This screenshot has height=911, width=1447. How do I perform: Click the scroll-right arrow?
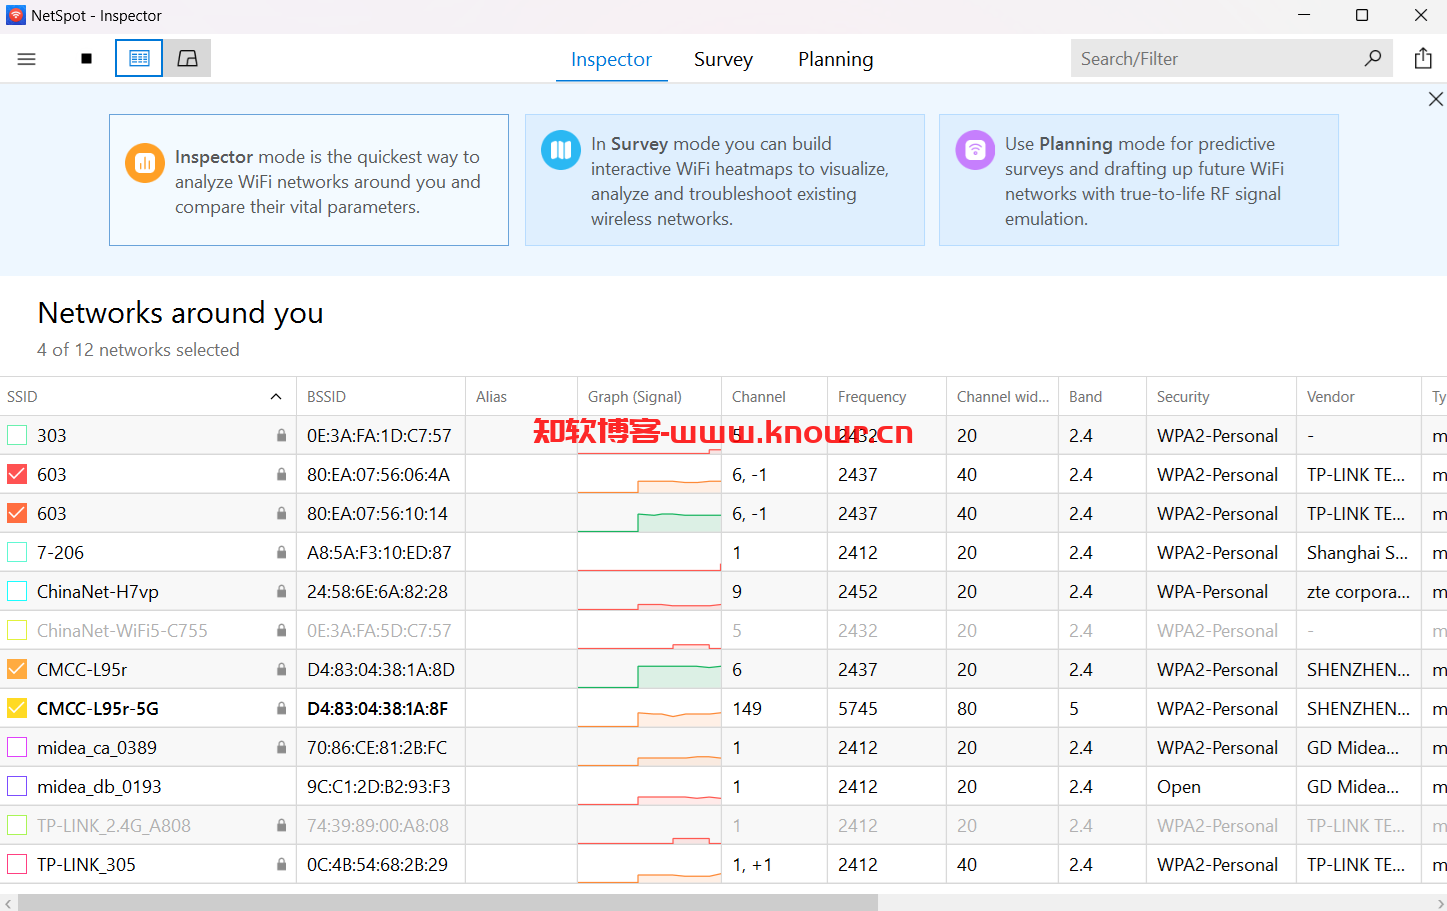(x=1439, y=902)
